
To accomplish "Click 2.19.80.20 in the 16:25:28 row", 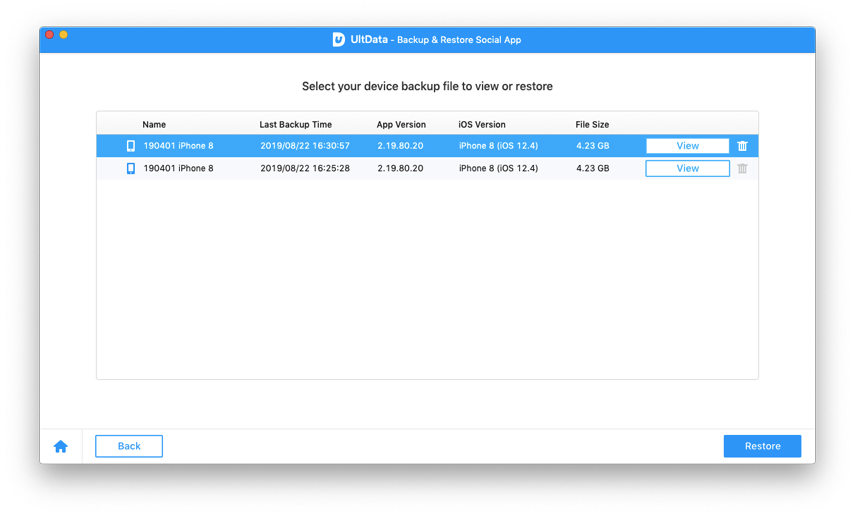I will [400, 169].
